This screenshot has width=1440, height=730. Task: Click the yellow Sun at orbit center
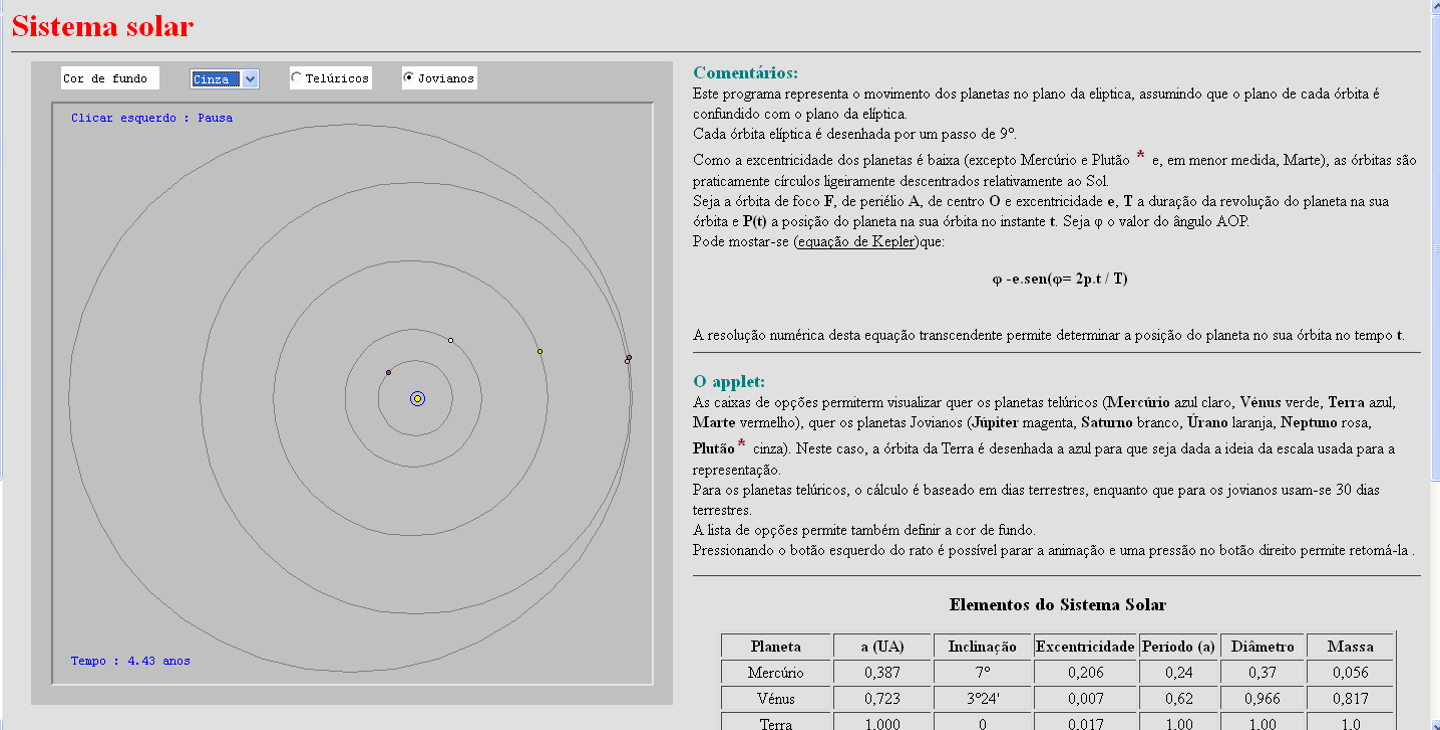click(417, 398)
